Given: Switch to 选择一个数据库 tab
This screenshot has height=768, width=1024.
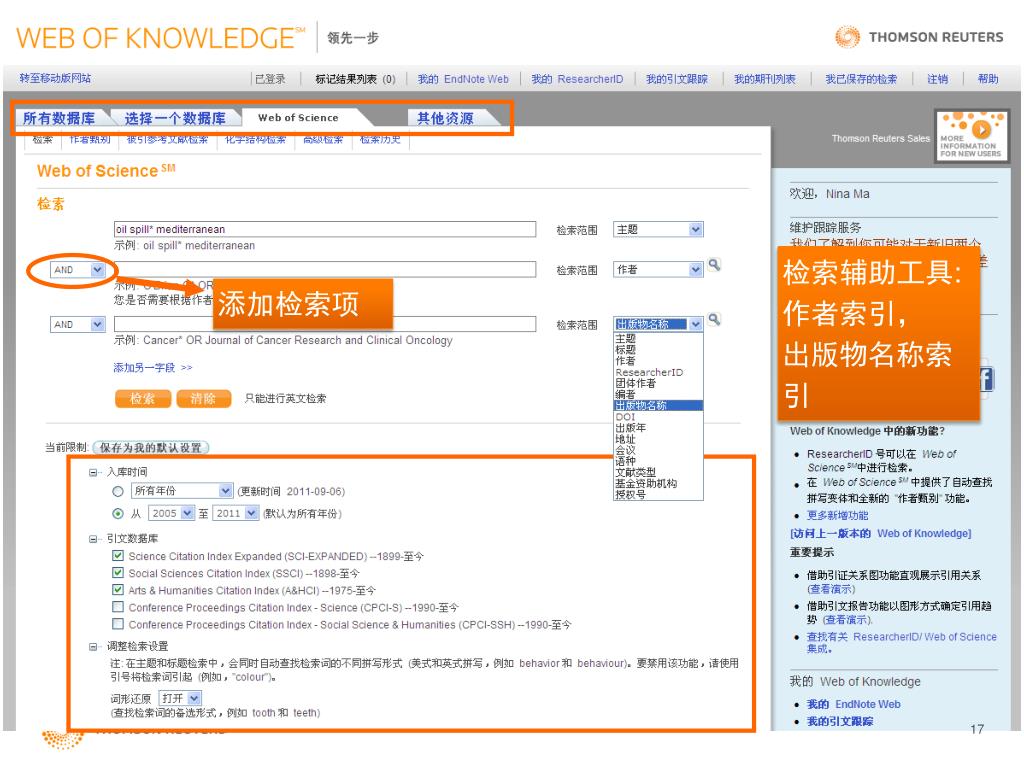Looking at the screenshot, I should [175, 118].
